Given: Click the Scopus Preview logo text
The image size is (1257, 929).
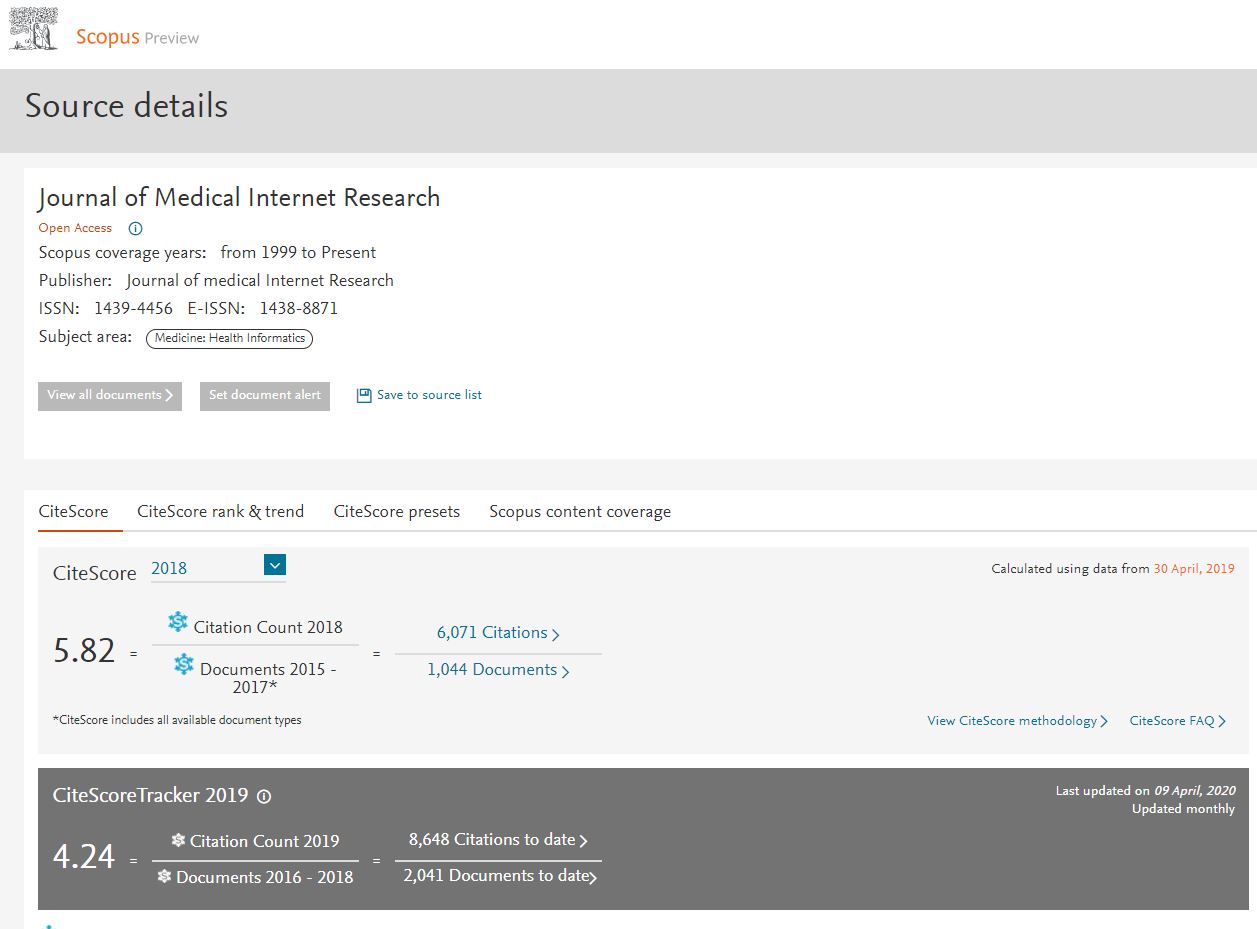Looking at the screenshot, I should tap(138, 38).
